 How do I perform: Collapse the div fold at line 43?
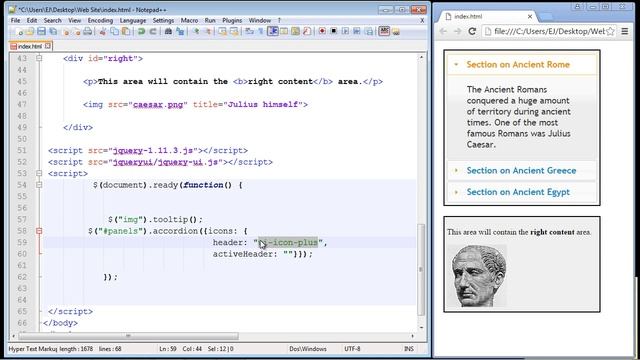[39, 58]
